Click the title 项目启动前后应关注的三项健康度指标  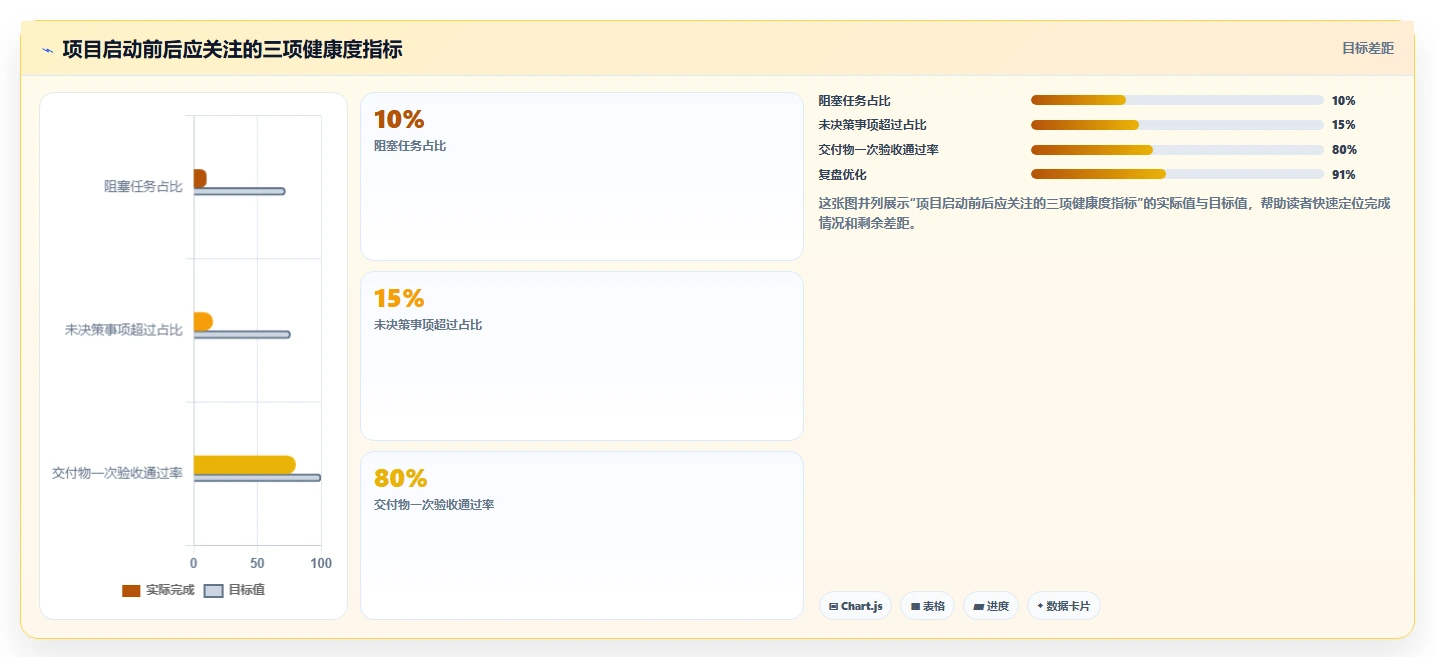point(232,49)
